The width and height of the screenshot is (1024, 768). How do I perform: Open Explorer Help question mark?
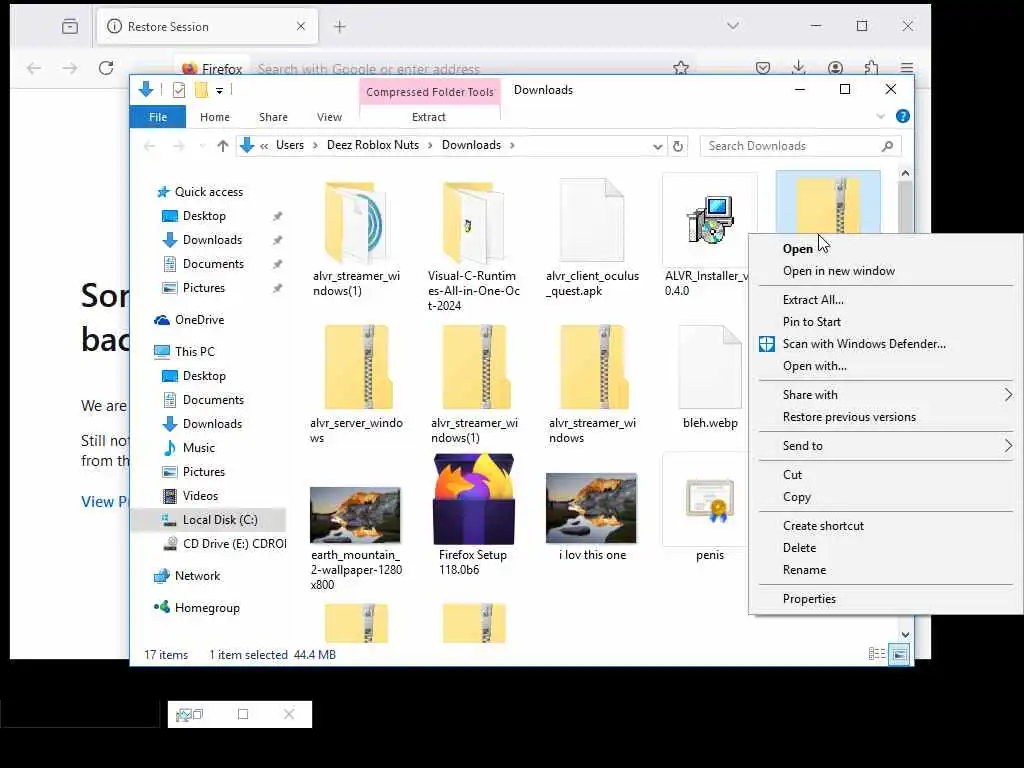point(903,116)
